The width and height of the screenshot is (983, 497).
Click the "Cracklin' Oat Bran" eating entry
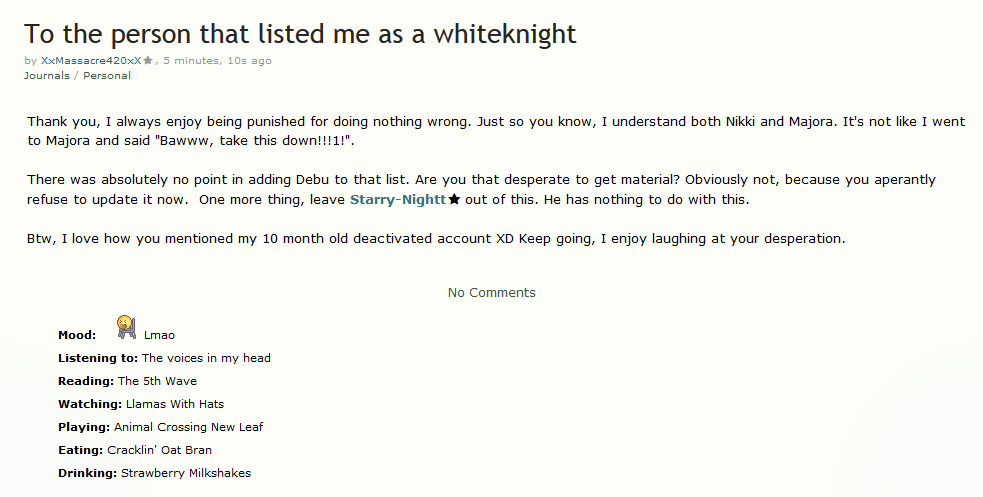(159, 450)
